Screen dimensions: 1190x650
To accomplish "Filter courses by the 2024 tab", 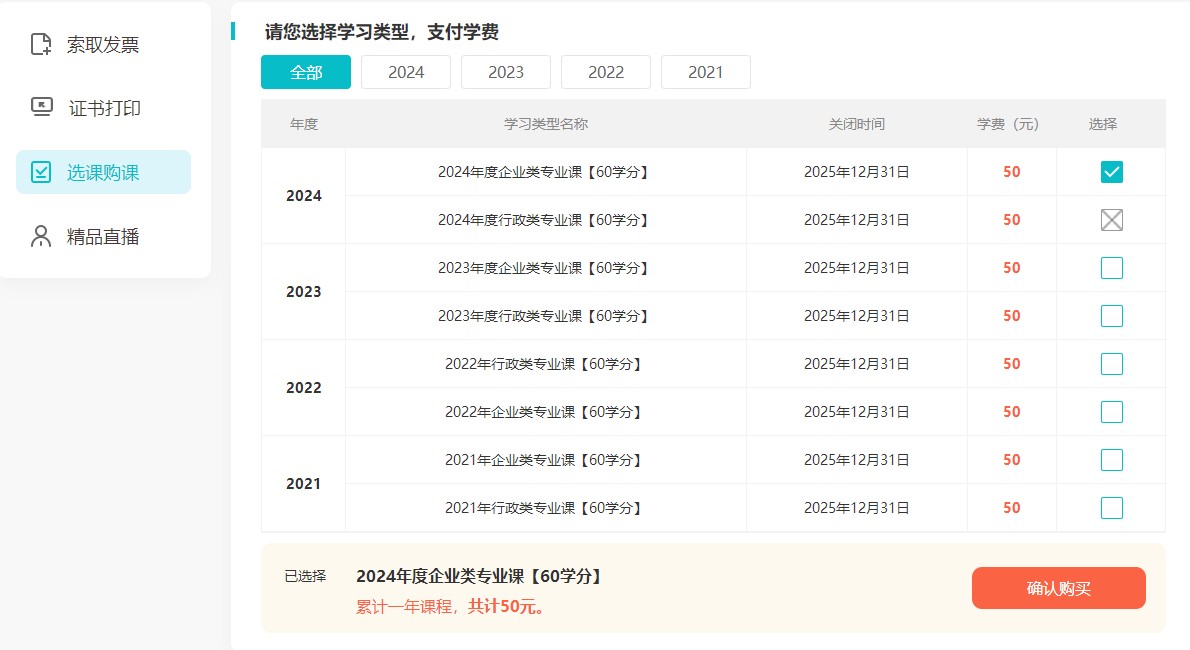I will (406, 72).
